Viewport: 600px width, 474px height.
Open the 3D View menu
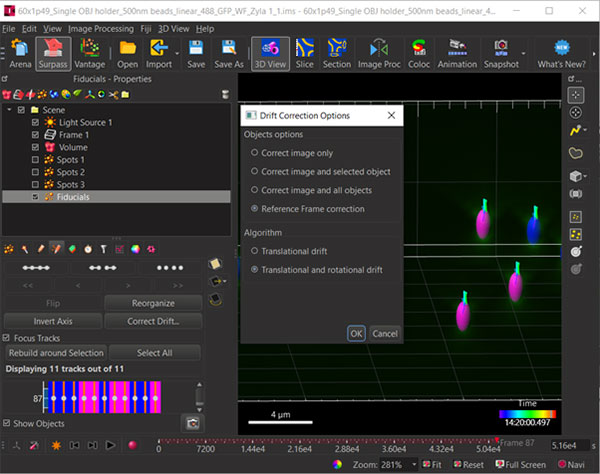click(174, 29)
